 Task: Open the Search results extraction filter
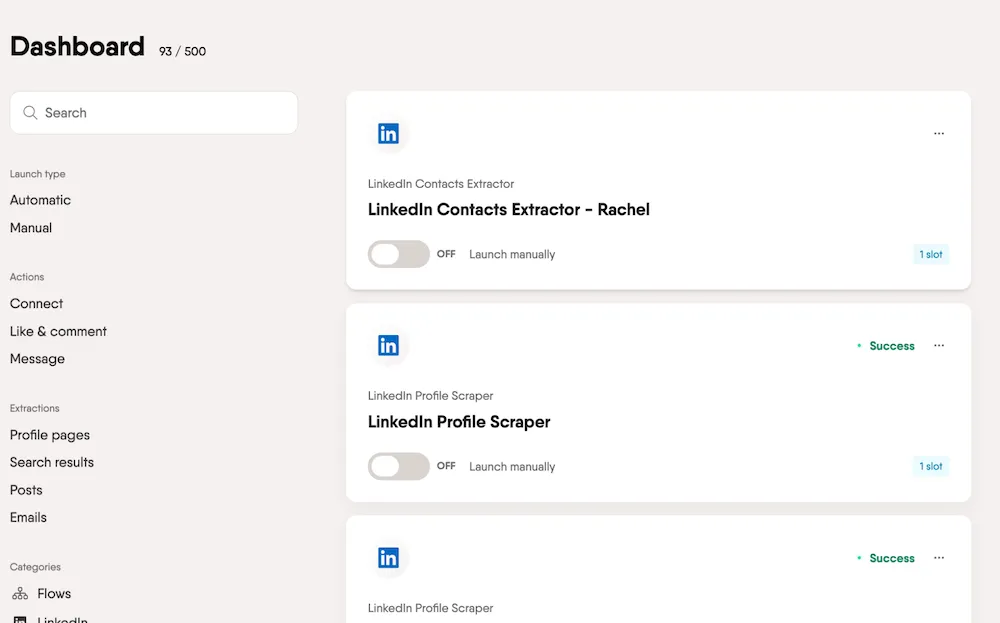click(51, 462)
